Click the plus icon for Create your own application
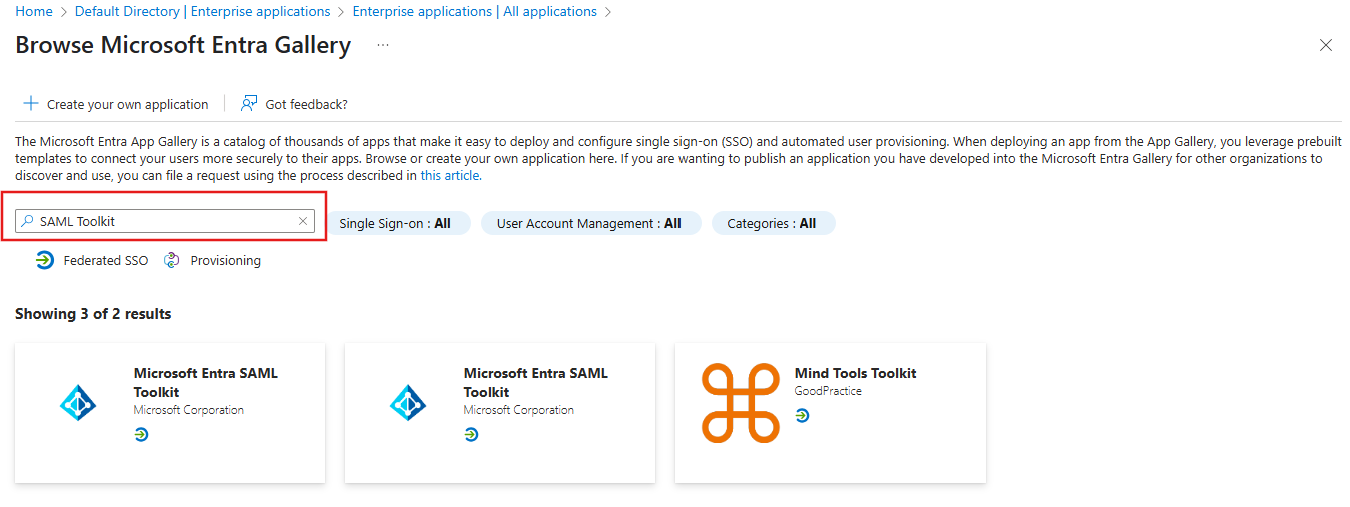 tap(31, 104)
